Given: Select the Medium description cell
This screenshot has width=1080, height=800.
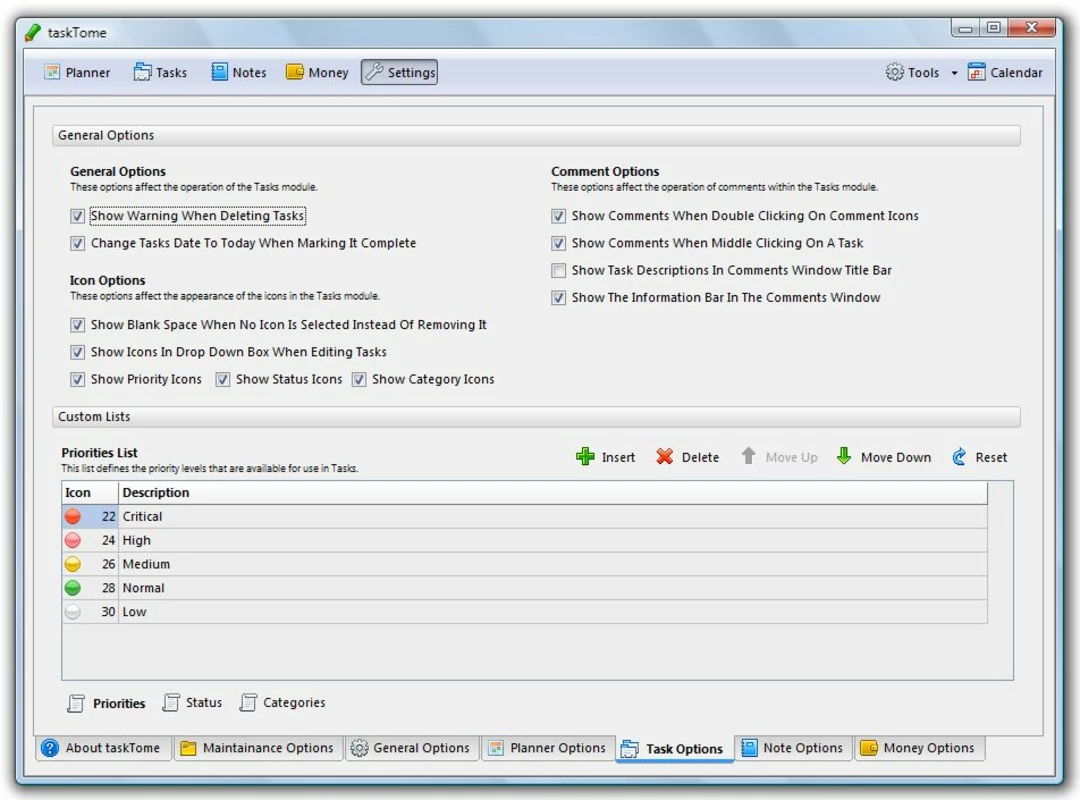Looking at the screenshot, I should pos(554,564).
